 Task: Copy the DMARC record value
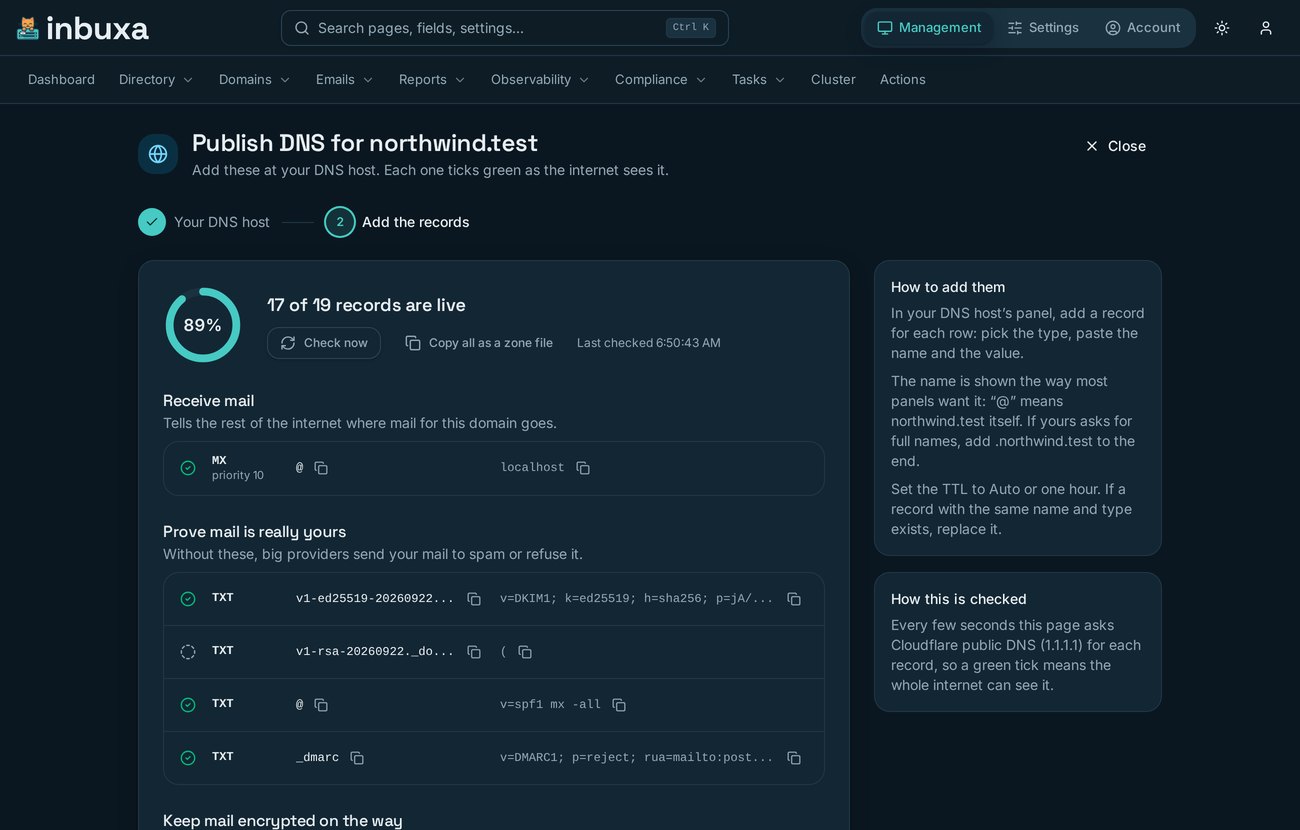coord(794,758)
